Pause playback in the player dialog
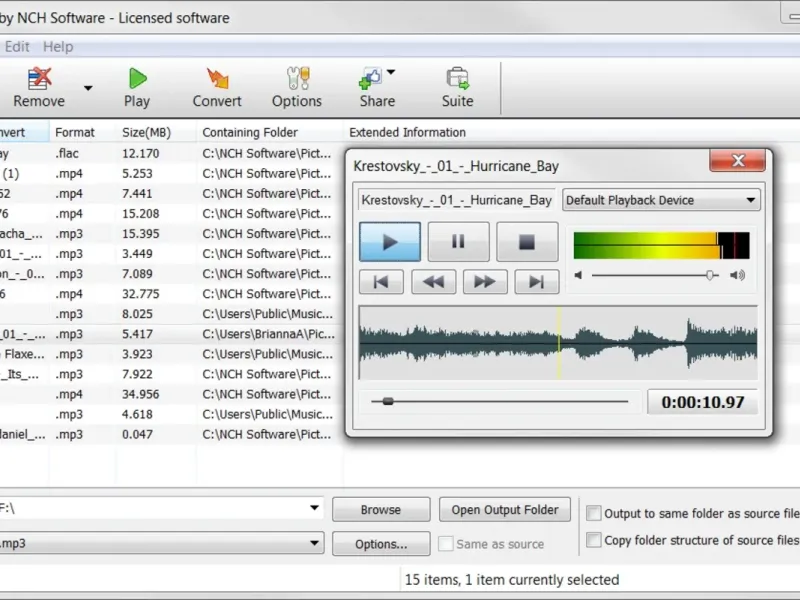The image size is (800, 600). [x=458, y=241]
